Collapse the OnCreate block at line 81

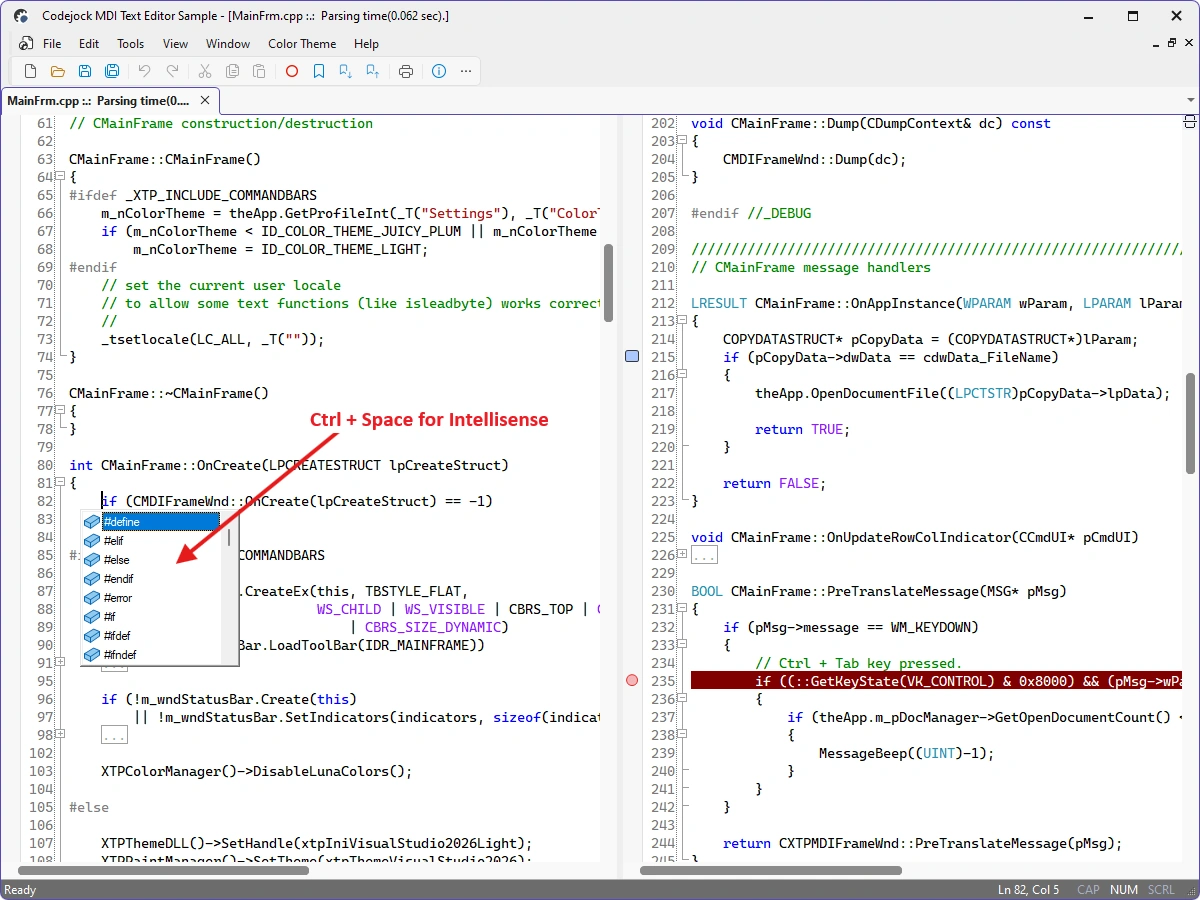tap(60, 483)
